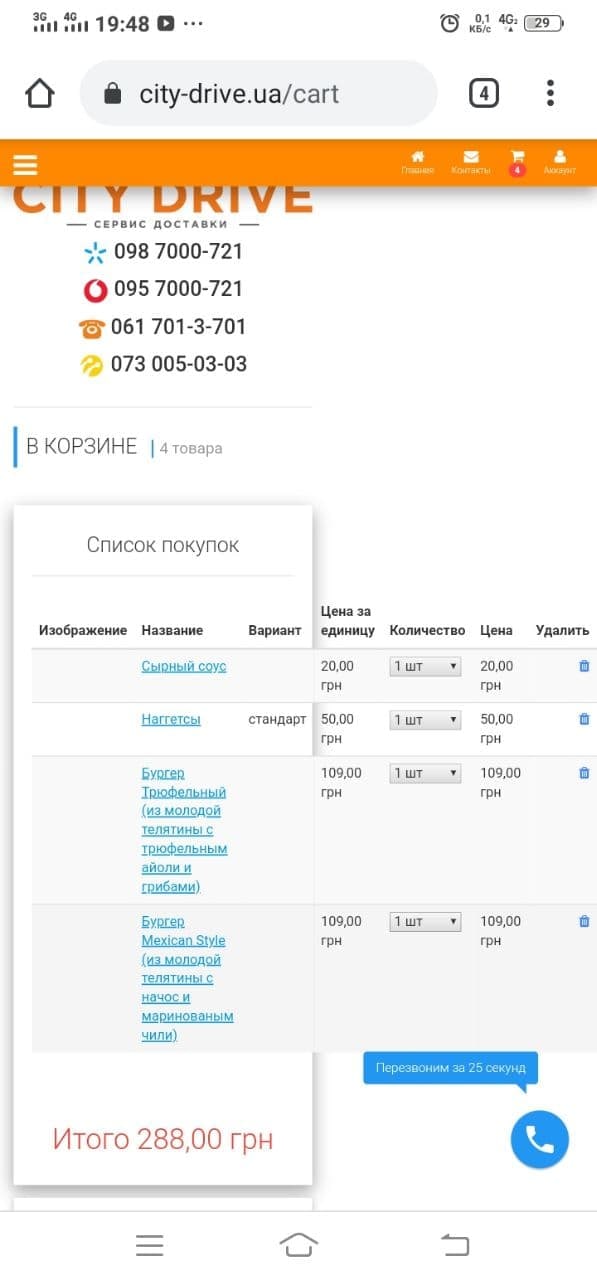Call the number 095 7000-721

pos(178,289)
